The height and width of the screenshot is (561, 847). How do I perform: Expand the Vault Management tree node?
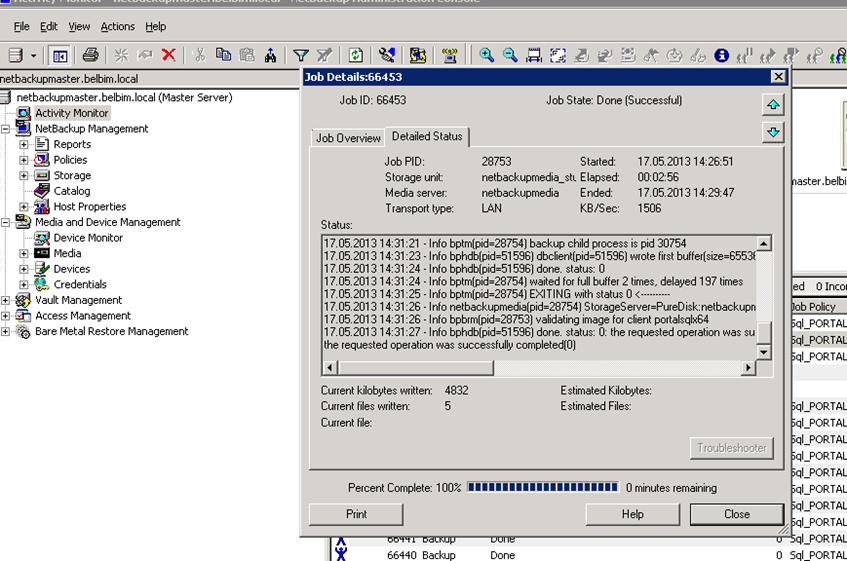tap(5, 300)
